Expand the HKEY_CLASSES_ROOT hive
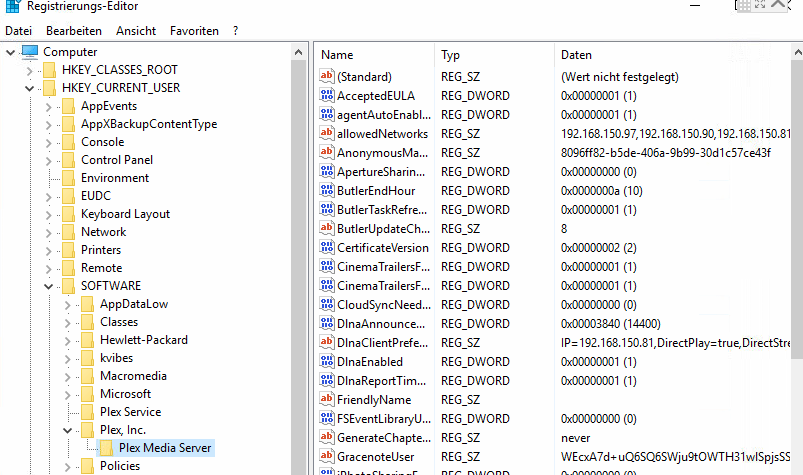Viewport: 803px width, 475px height. point(29,71)
